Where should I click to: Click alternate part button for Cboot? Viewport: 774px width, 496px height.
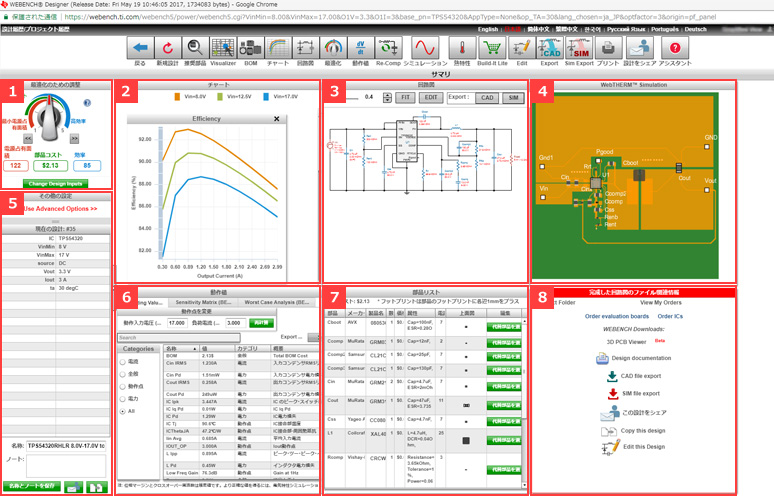(504, 327)
